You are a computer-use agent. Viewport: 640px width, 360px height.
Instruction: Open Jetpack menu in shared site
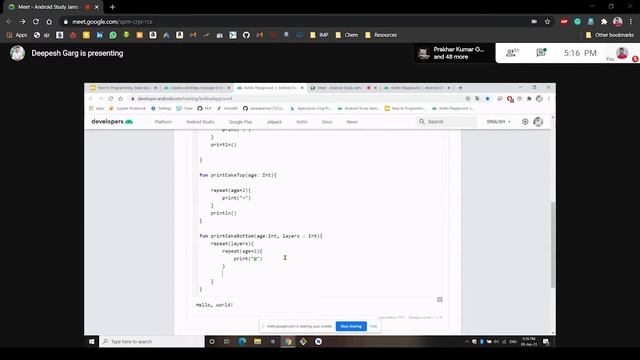click(274, 122)
